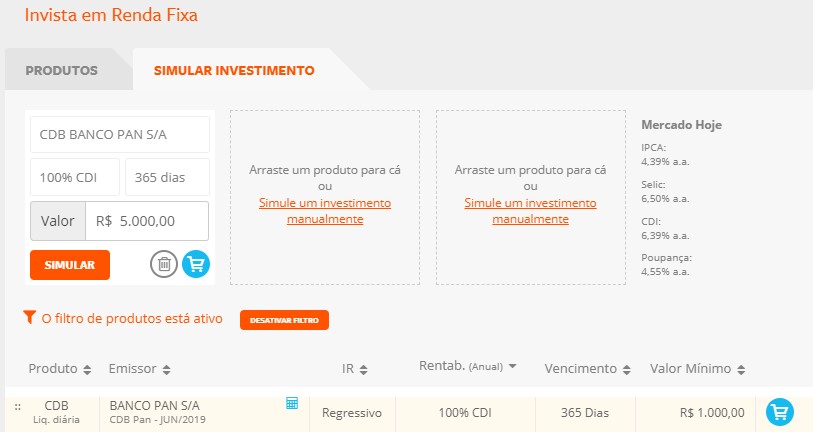Click the Desativar Filtro button
The image size is (813, 432).
pyautogui.click(x=284, y=320)
